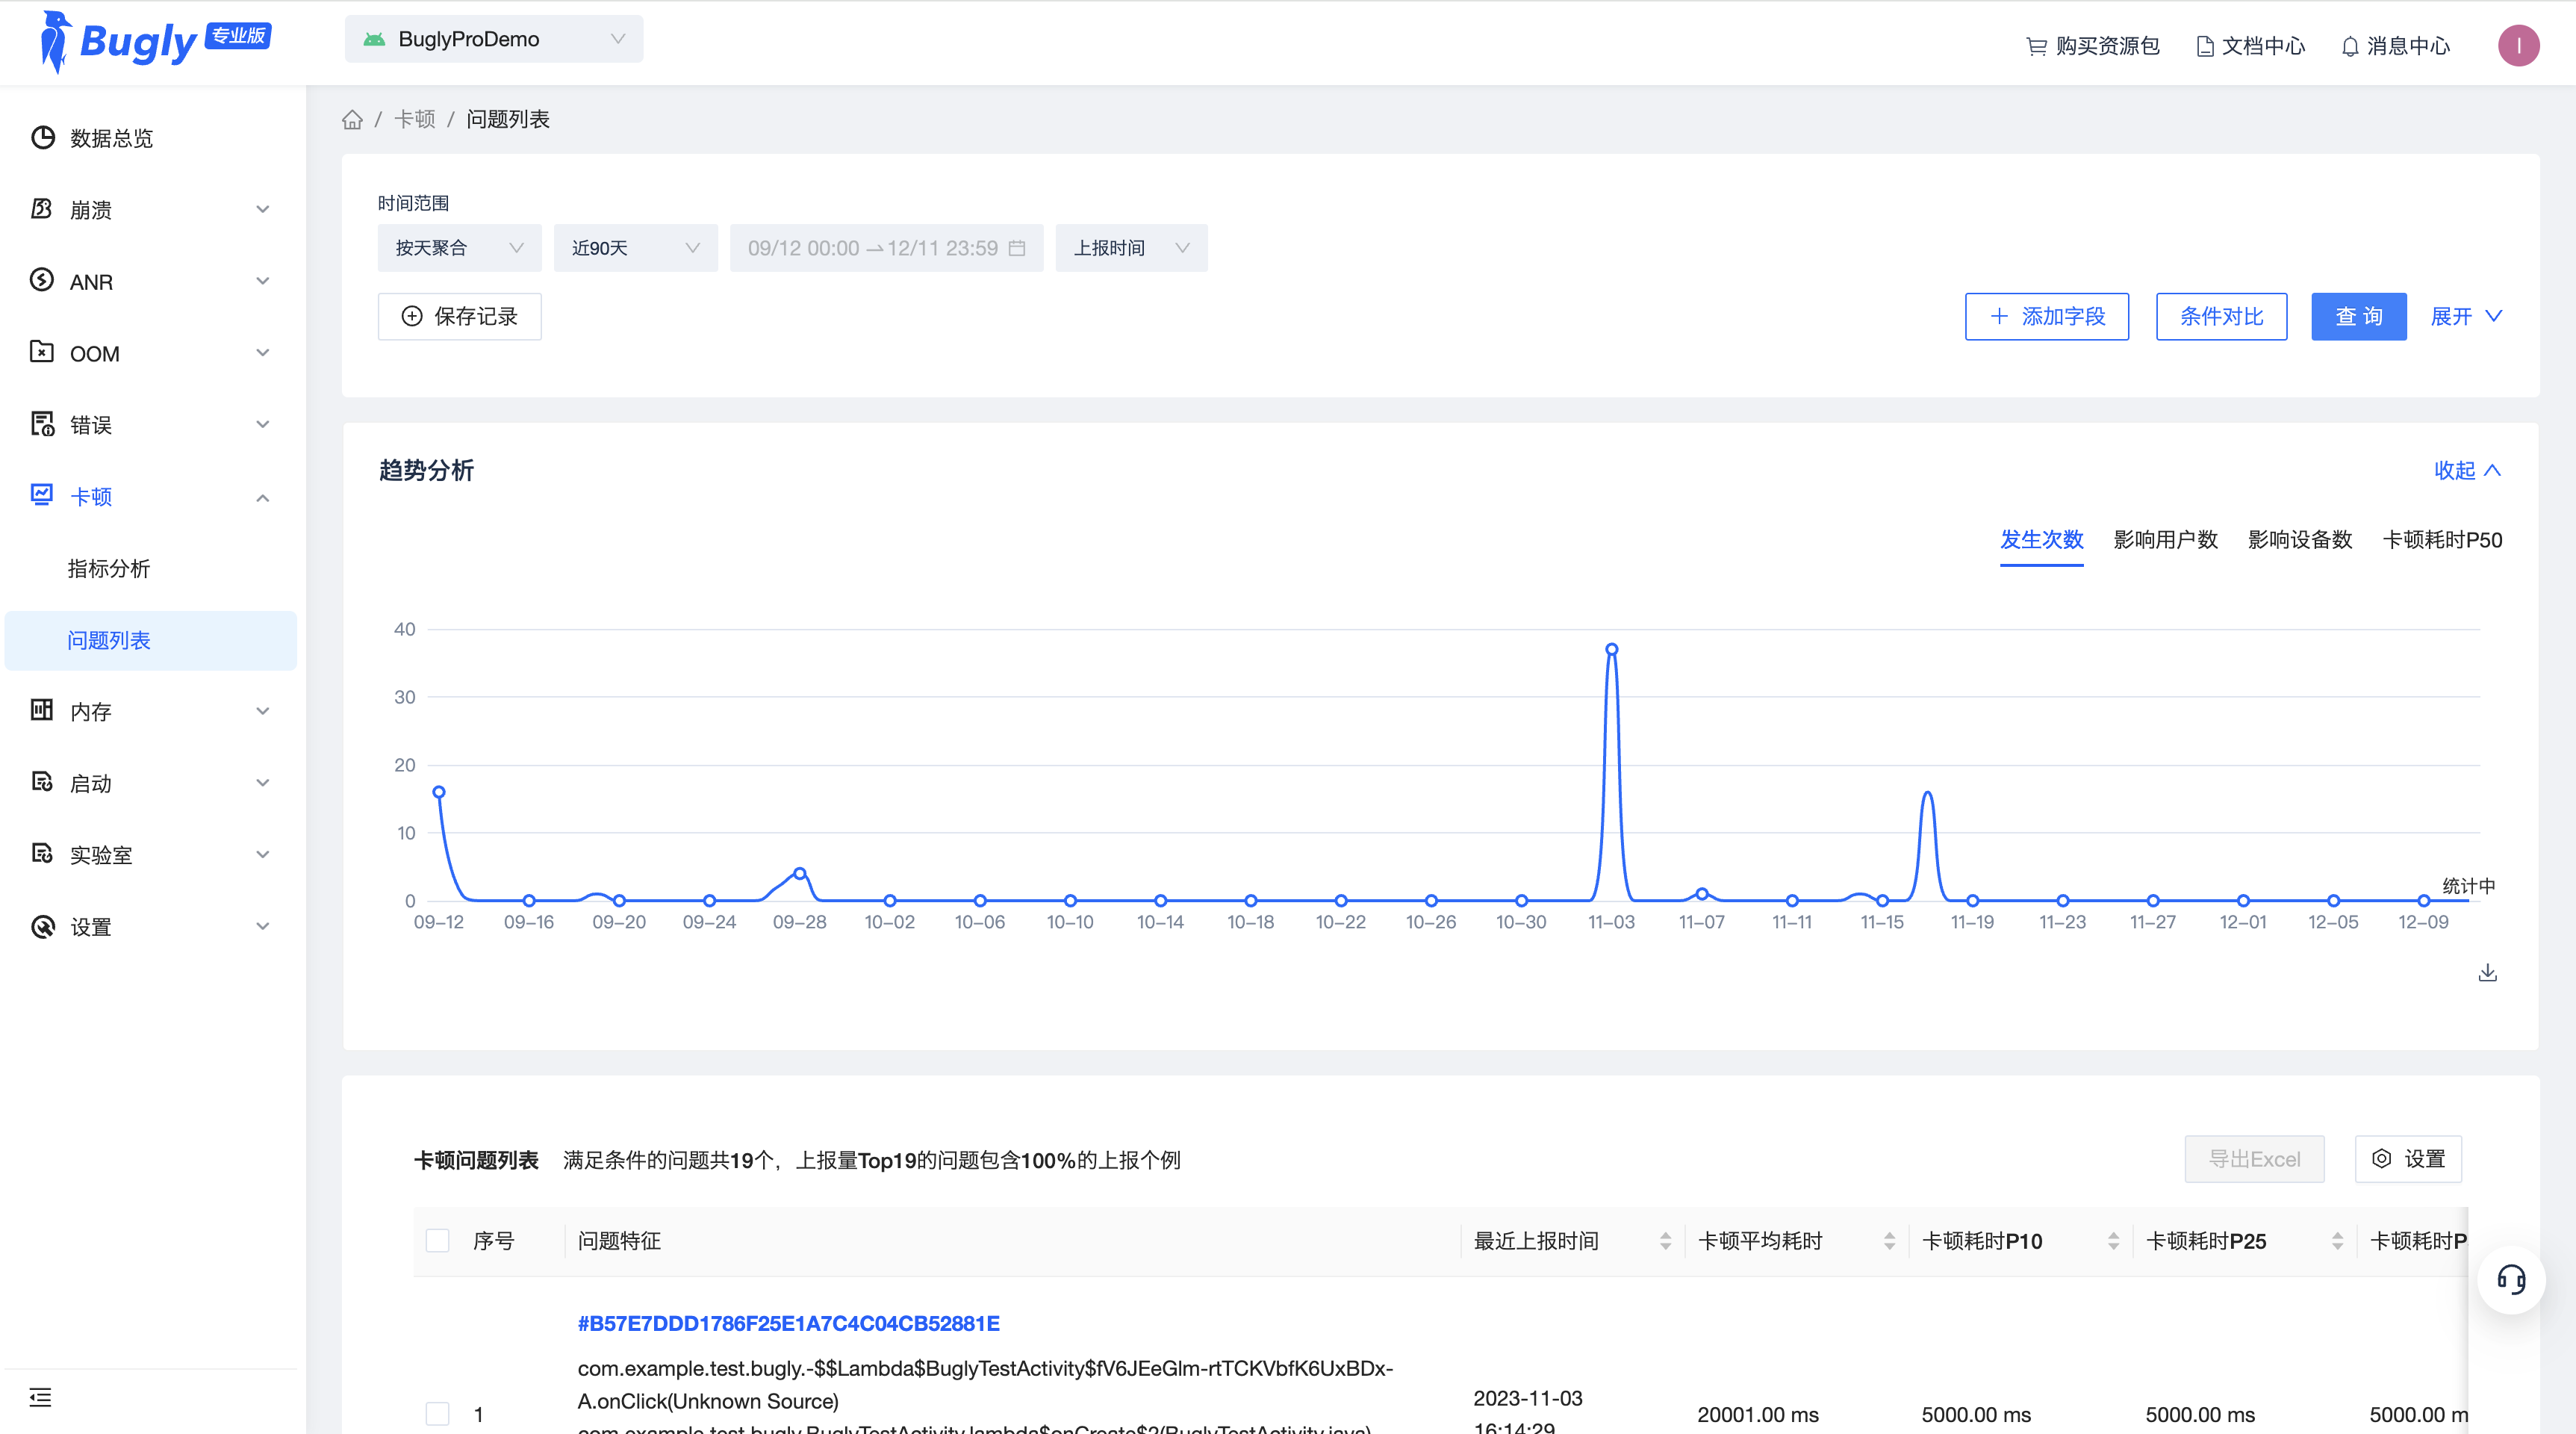Click the 11-03 peak data point
This screenshot has width=2576, height=1434.
[1611, 649]
